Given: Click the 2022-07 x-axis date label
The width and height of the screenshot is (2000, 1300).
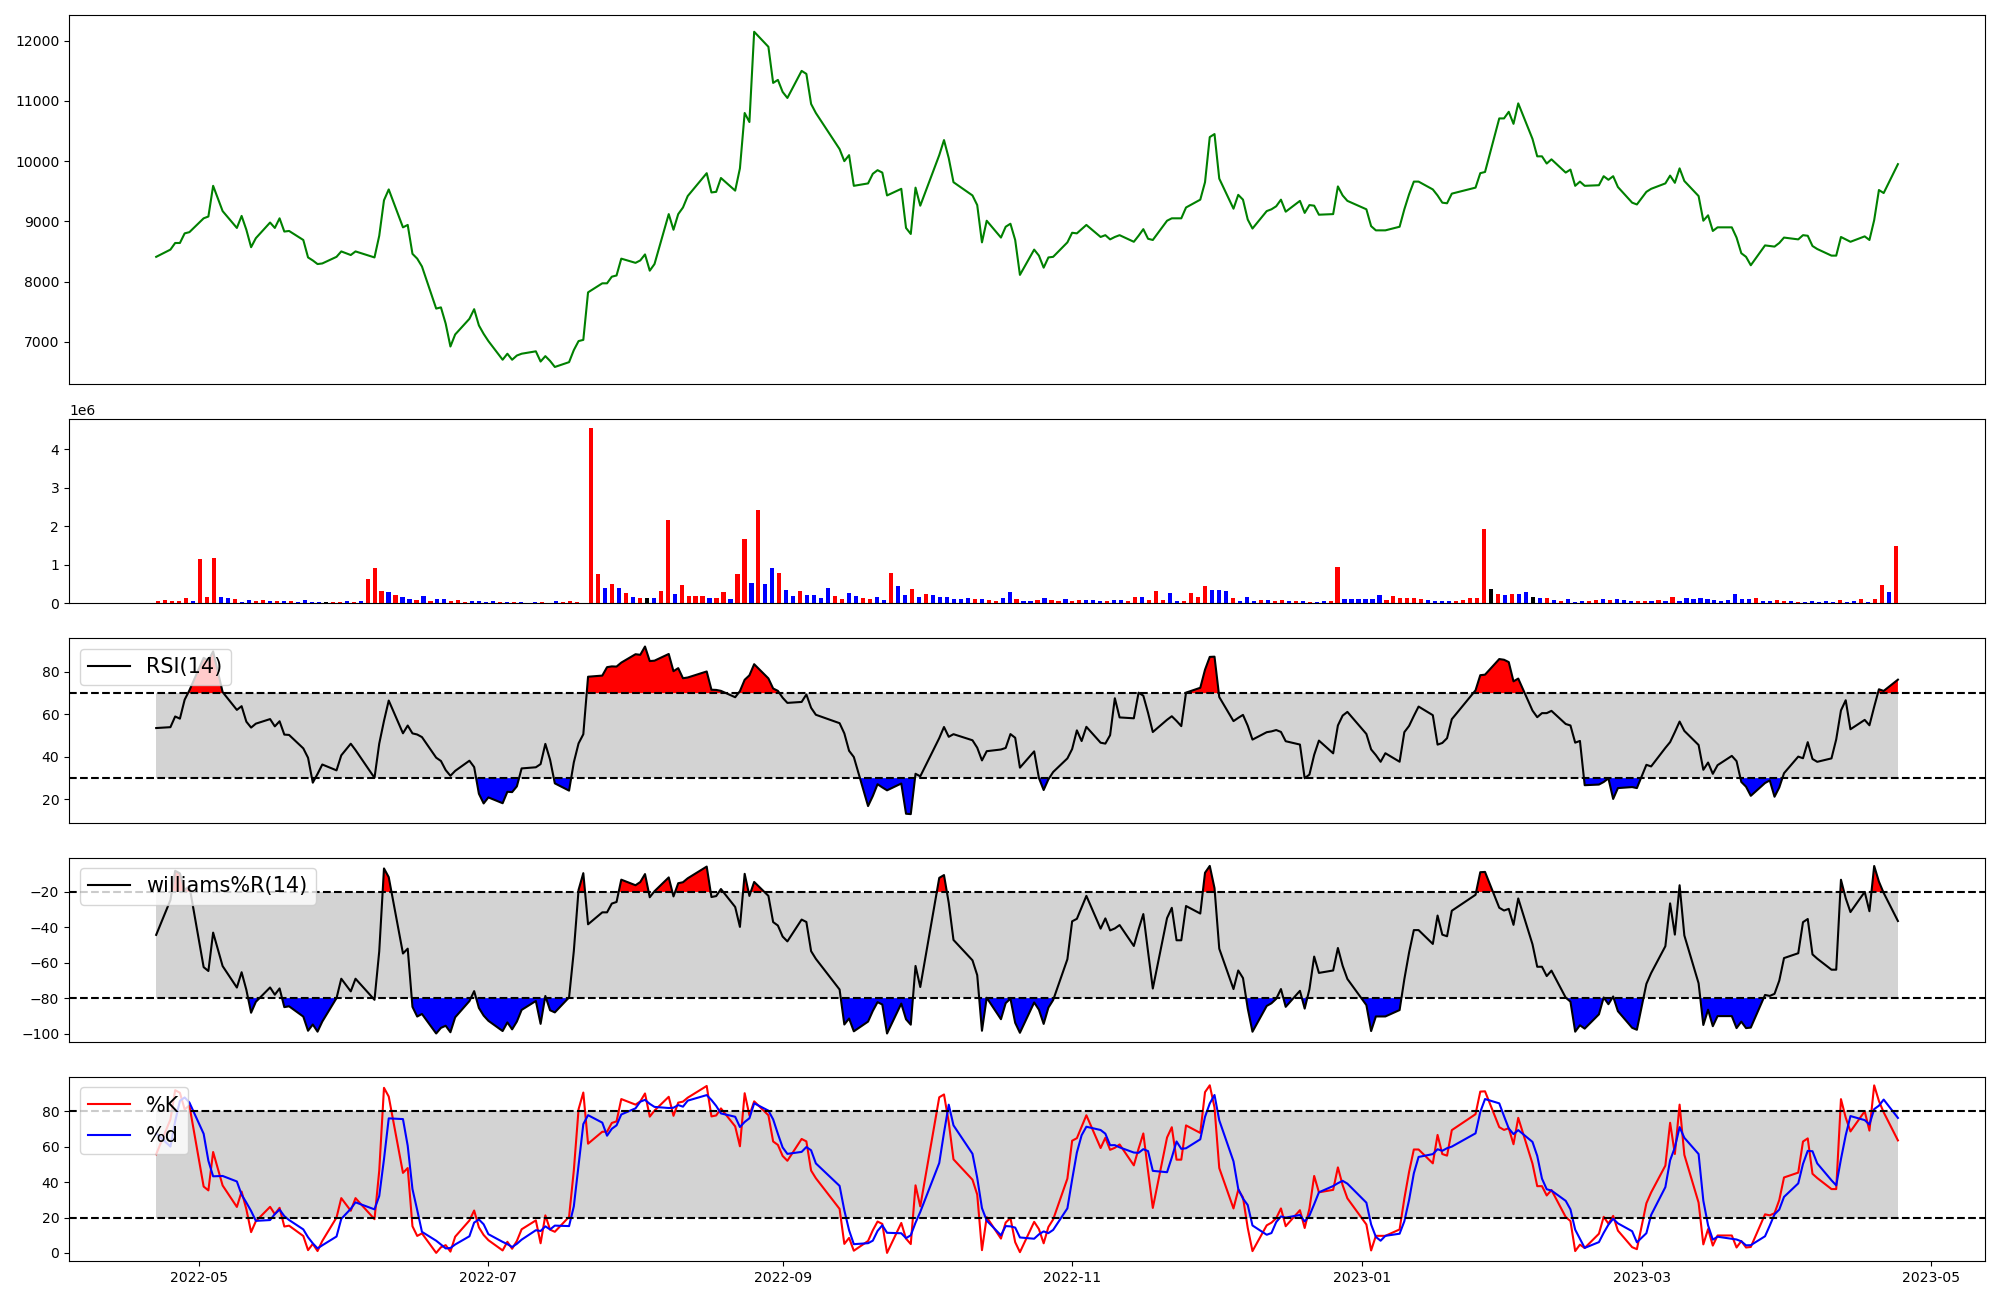Looking at the screenshot, I should (488, 1277).
